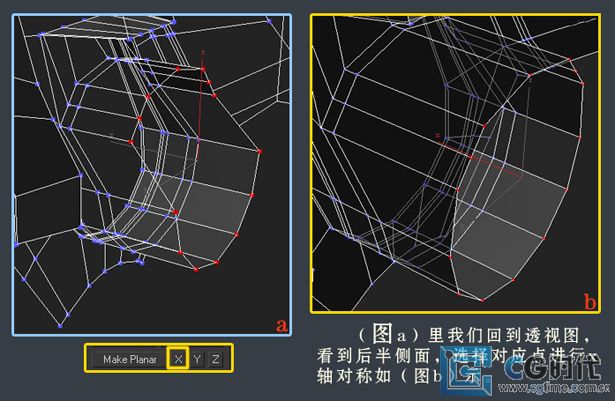The image size is (615, 401).
Task: Click the red axis gizmo line in viewport b
Action: click(x=490, y=163)
